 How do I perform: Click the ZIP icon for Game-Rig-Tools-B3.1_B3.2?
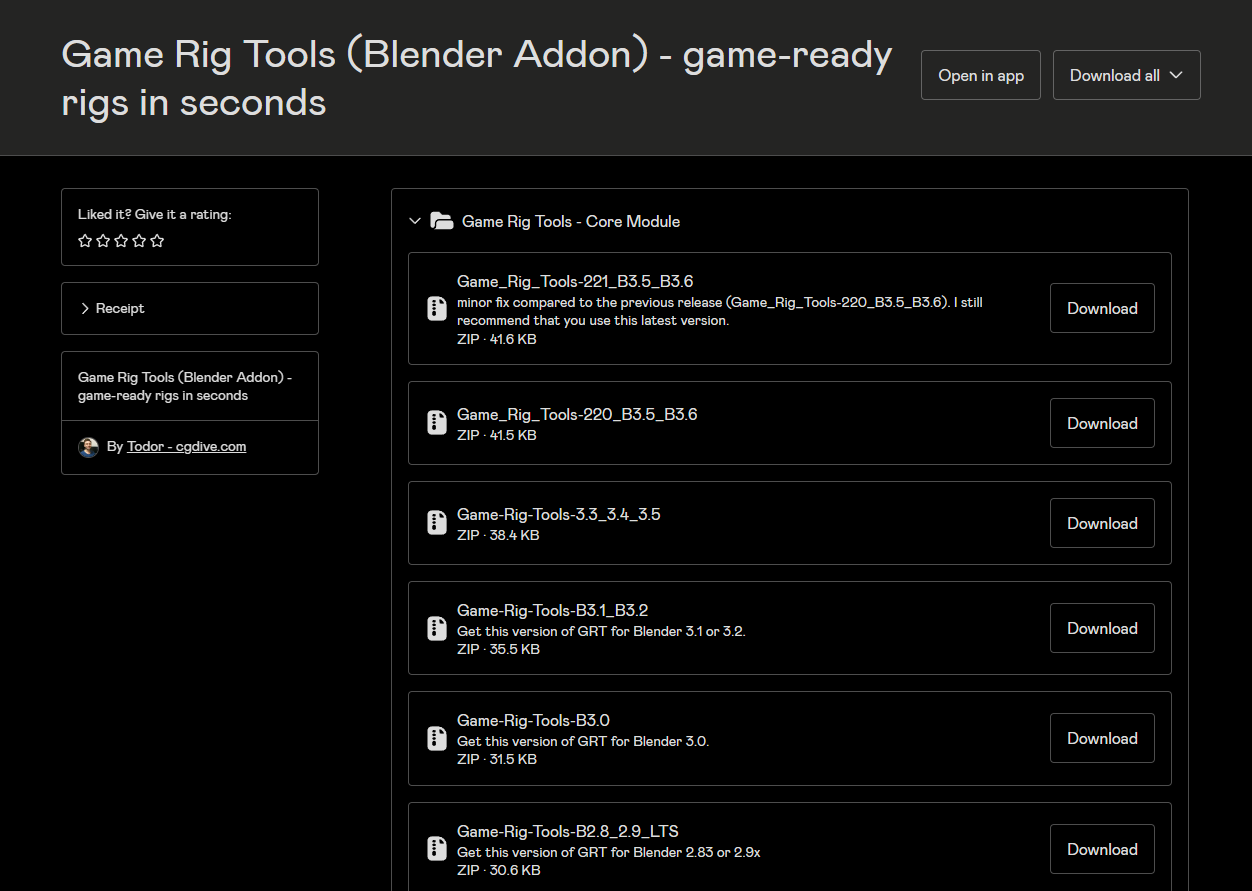[x=436, y=628]
